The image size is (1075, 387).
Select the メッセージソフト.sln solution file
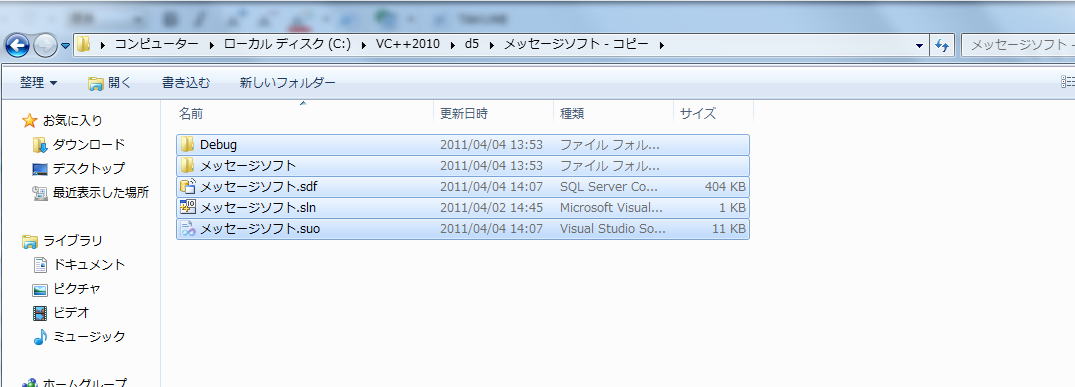coord(463,207)
